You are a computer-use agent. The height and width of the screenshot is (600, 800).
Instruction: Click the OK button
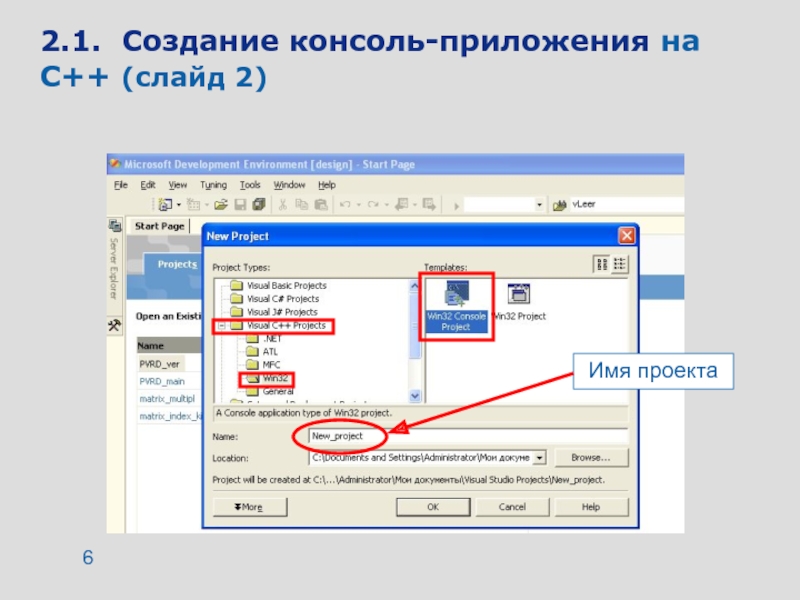433,507
